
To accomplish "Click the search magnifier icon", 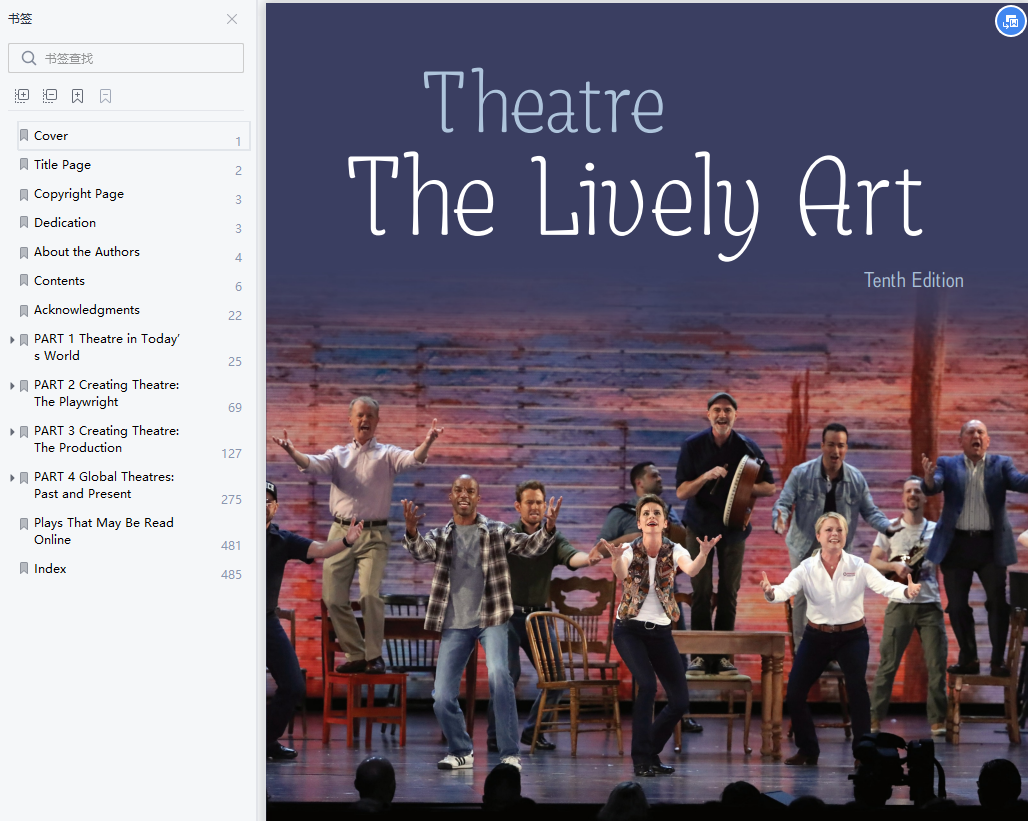I will (x=28, y=58).
